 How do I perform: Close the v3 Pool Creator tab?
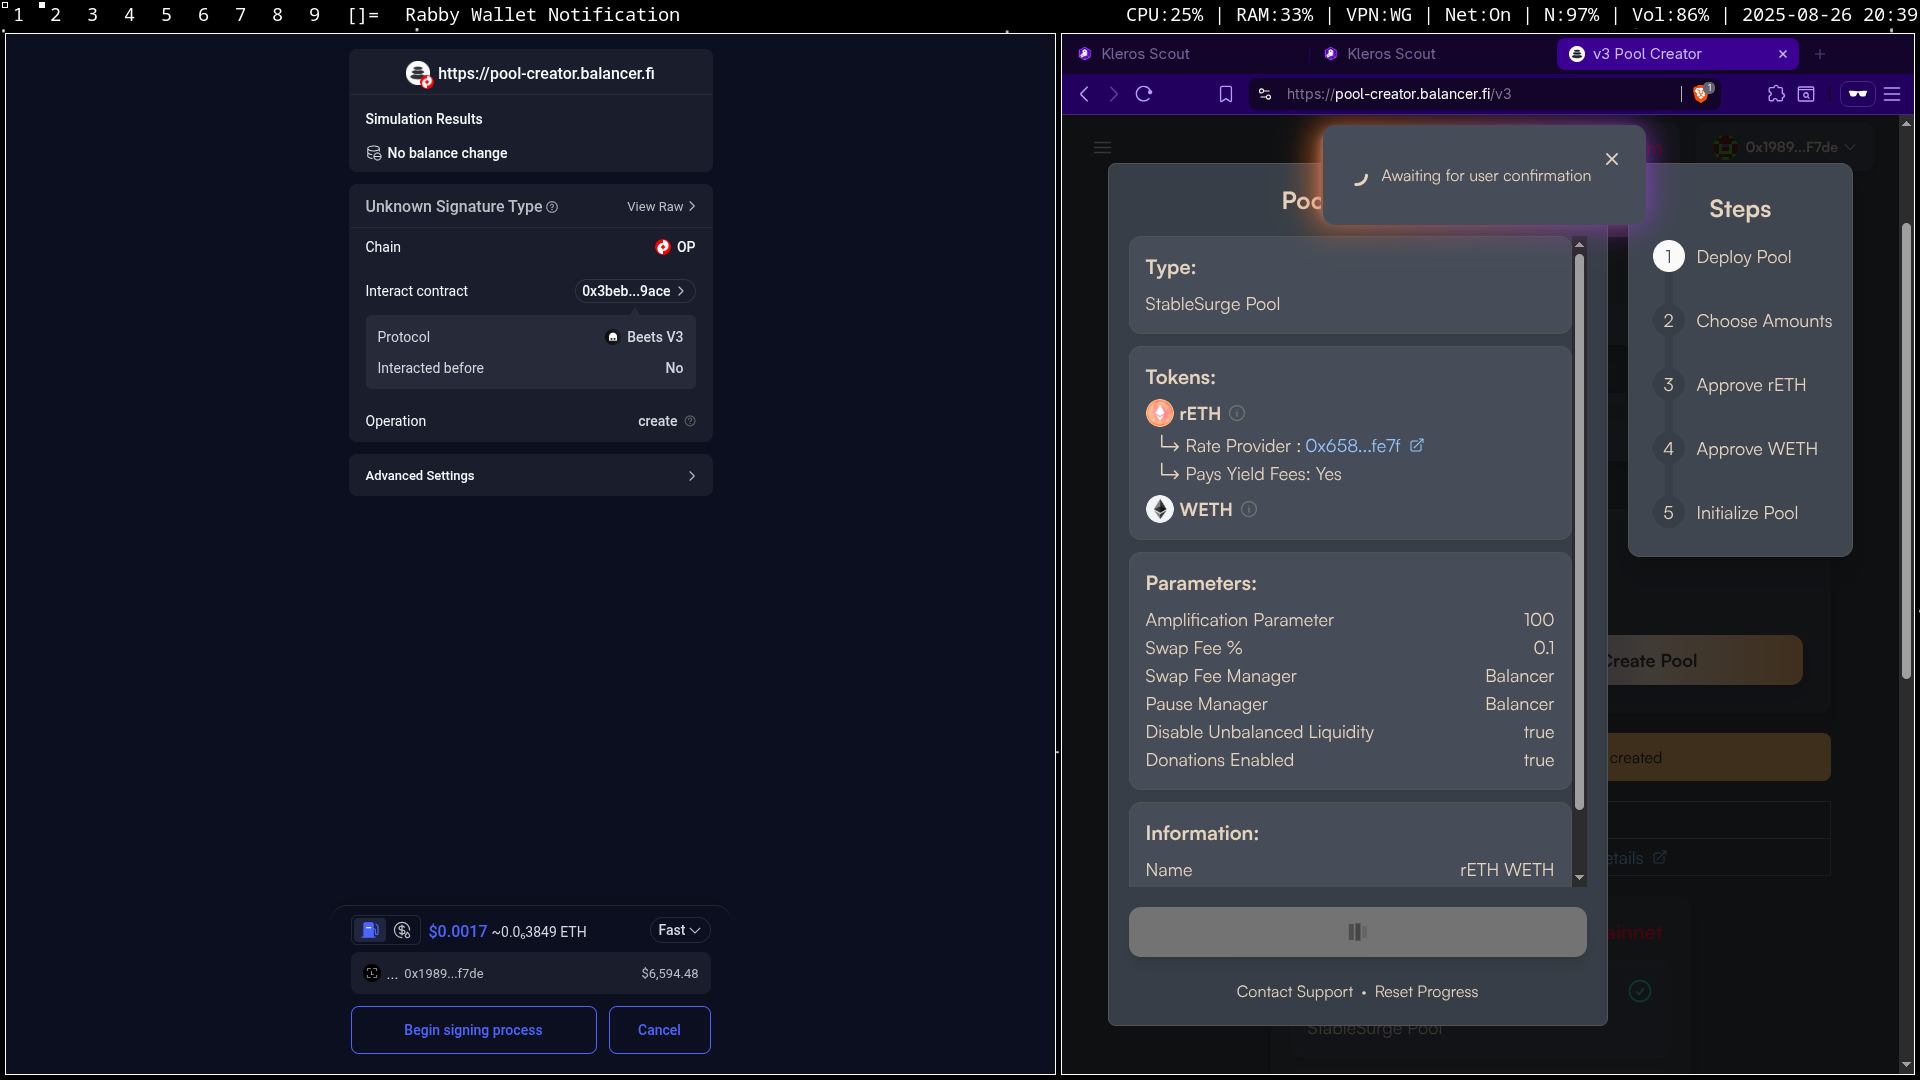(1783, 54)
